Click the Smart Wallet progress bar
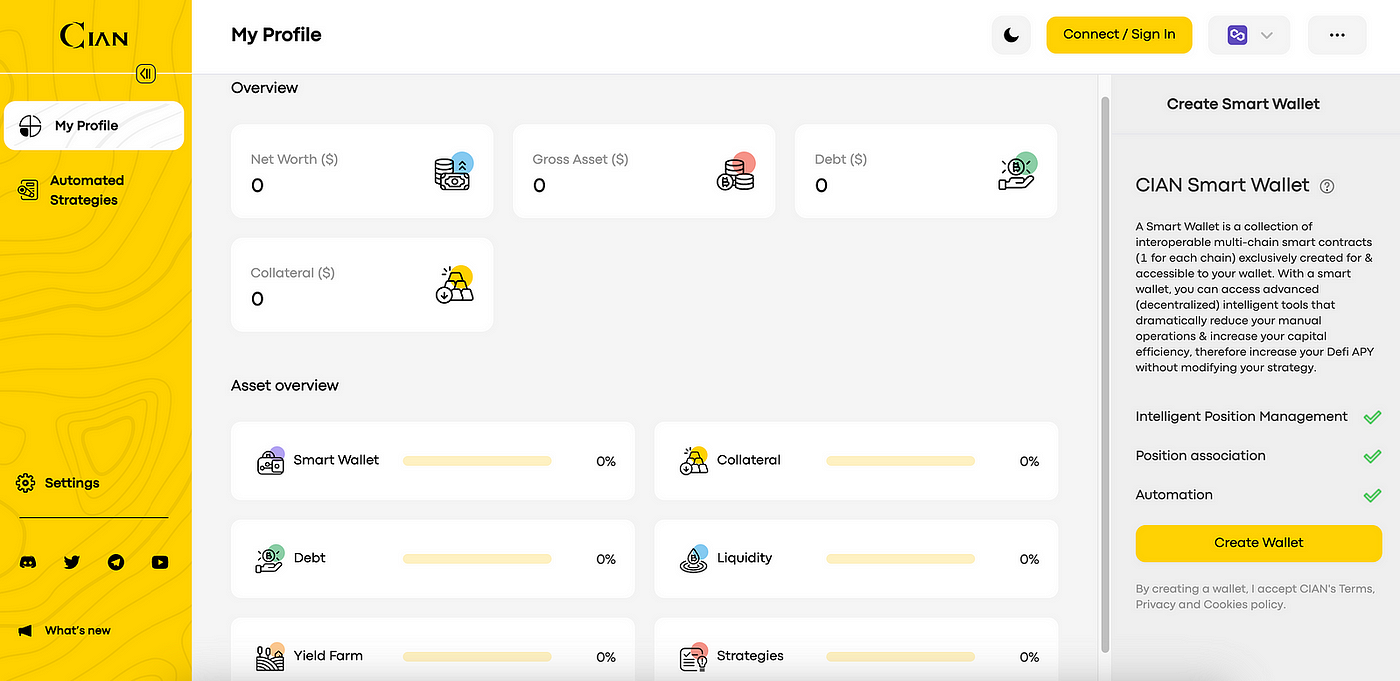1400x681 pixels. pos(477,461)
